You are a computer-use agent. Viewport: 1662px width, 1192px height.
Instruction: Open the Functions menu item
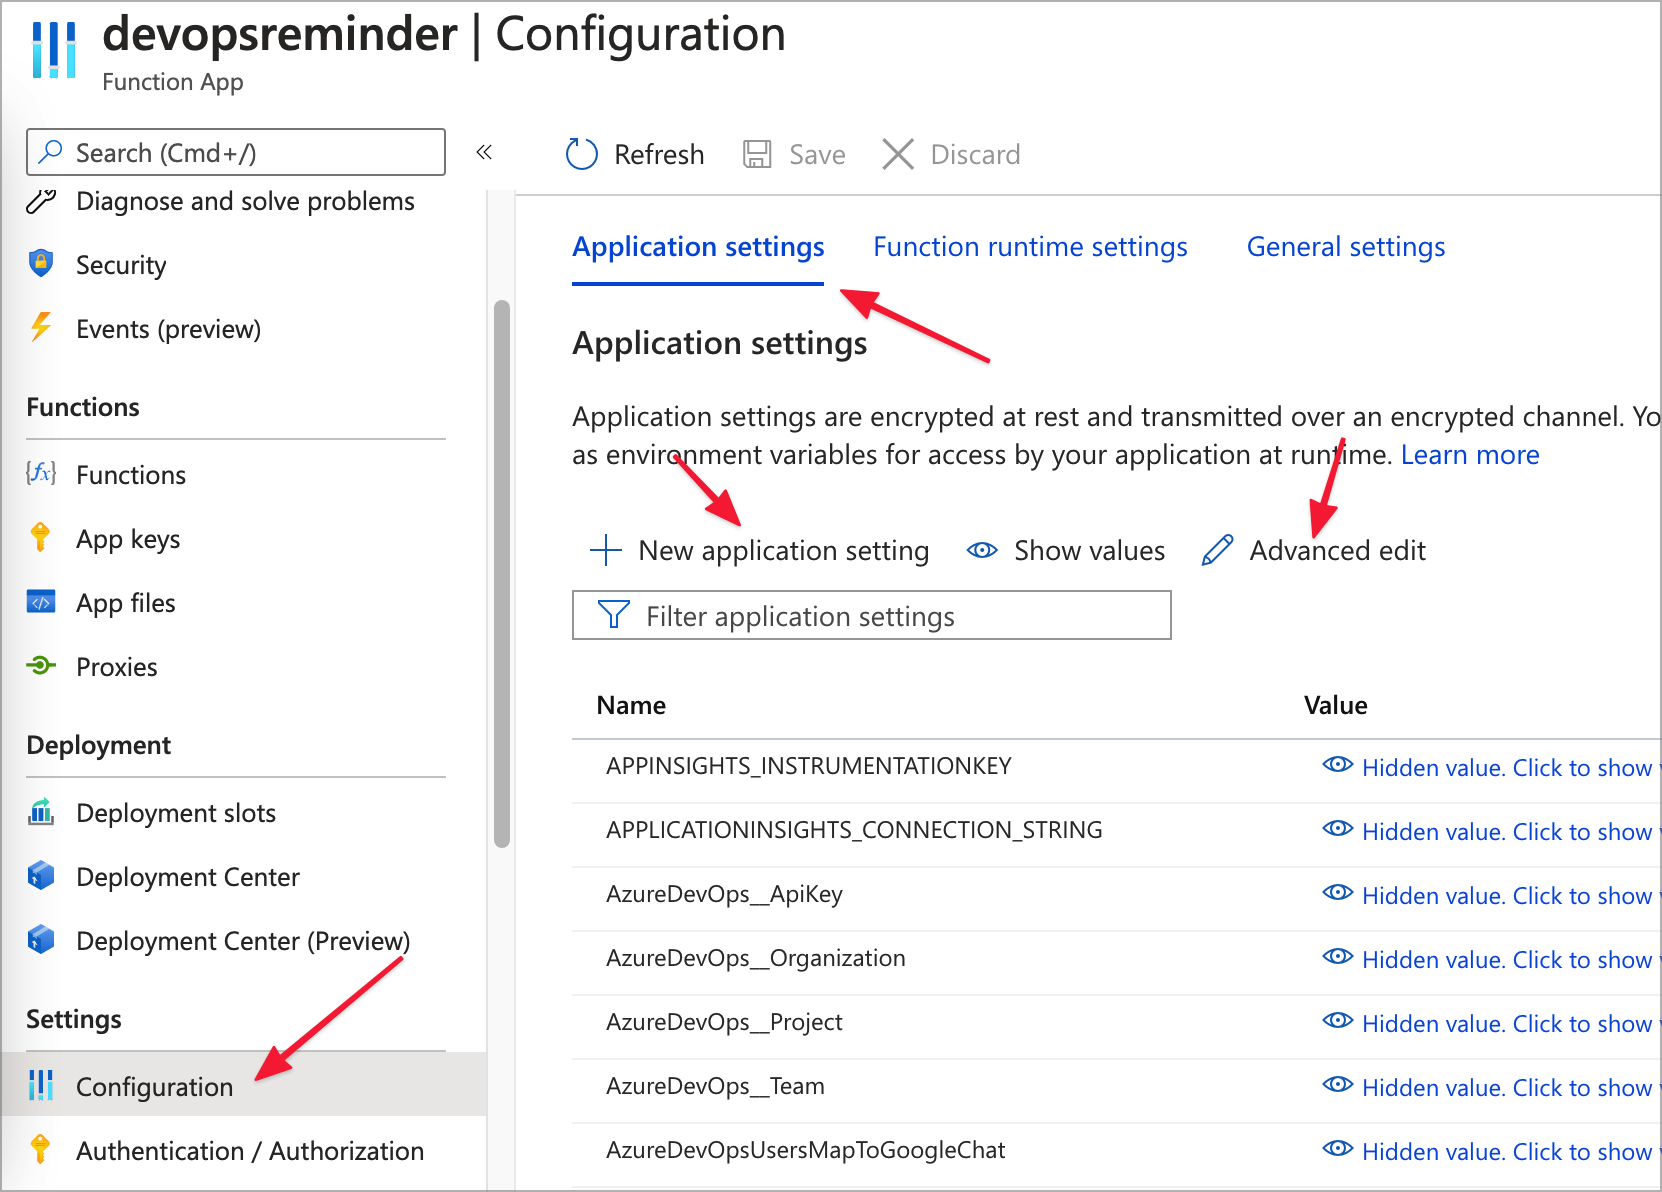(x=131, y=475)
